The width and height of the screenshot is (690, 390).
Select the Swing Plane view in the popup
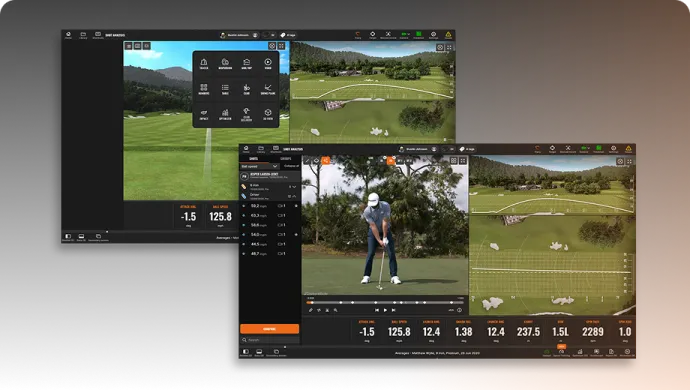tap(268, 89)
